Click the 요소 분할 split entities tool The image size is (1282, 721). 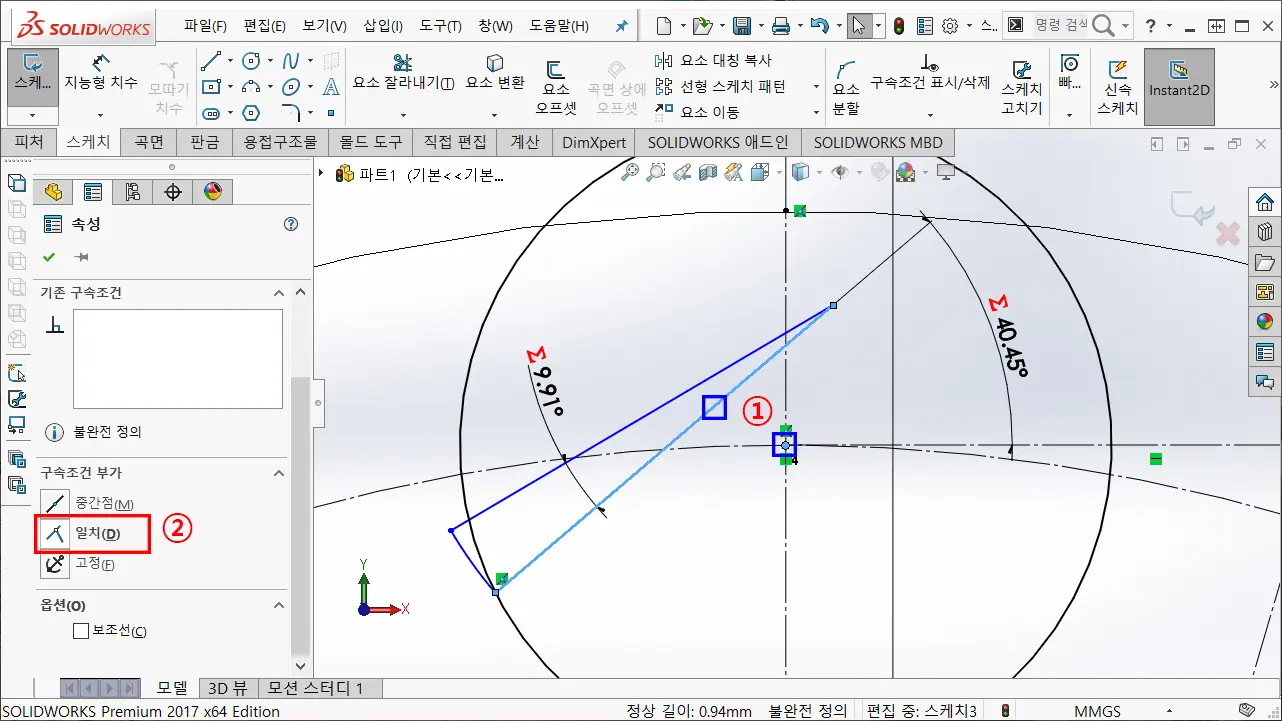[x=846, y=87]
